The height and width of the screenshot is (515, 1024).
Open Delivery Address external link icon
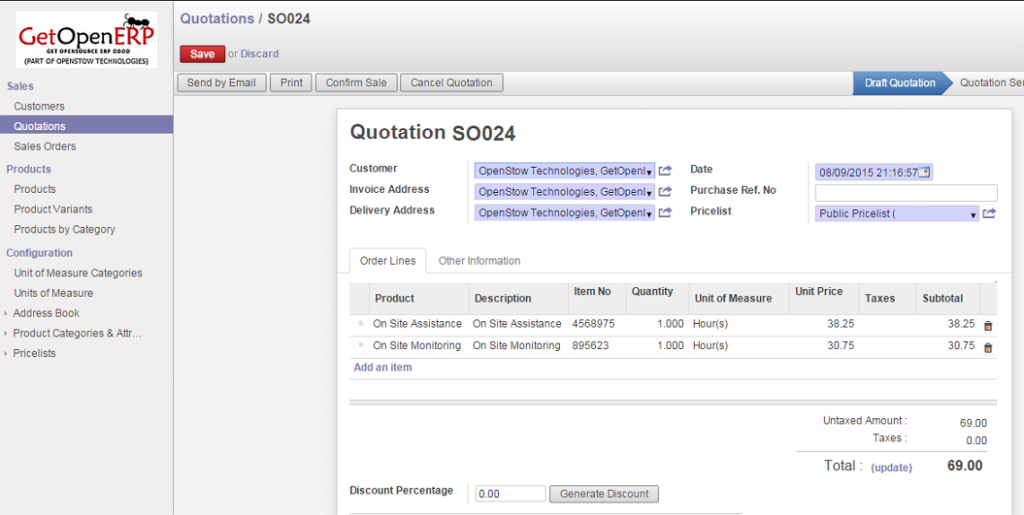[x=665, y=213]
